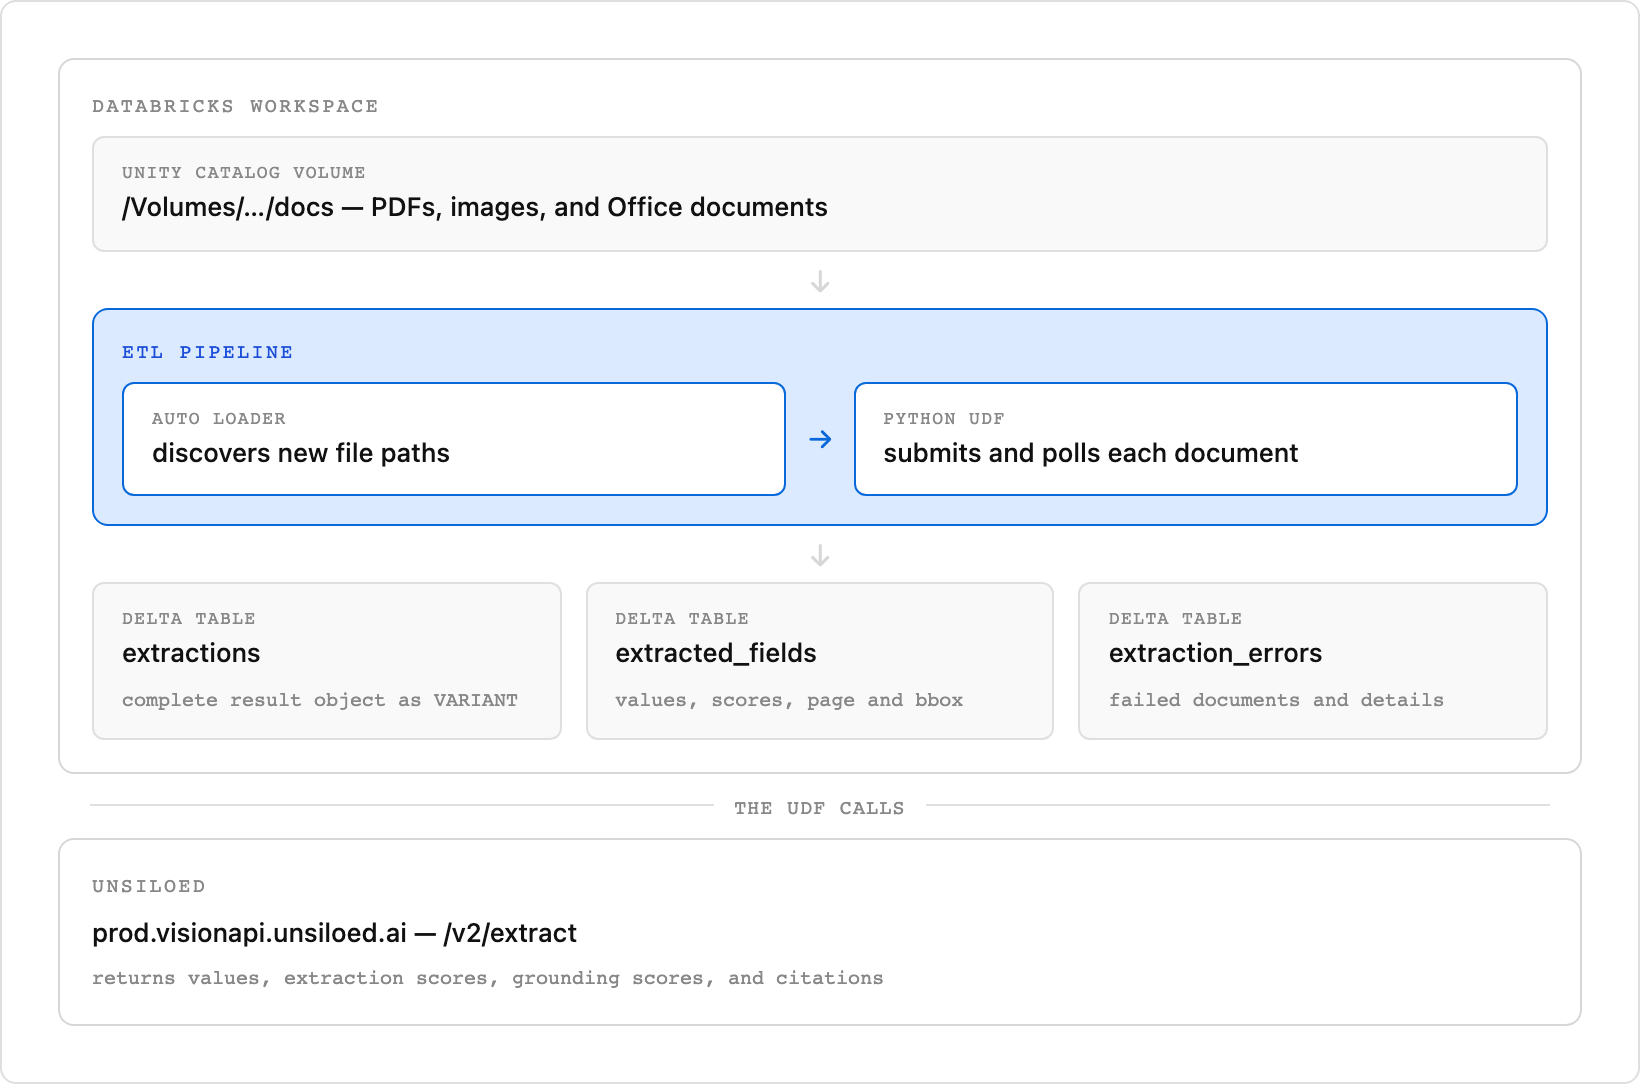Click the blue arrow between pipeline steps
Screen dimensions: 1640x1086
tap(820, 439)
